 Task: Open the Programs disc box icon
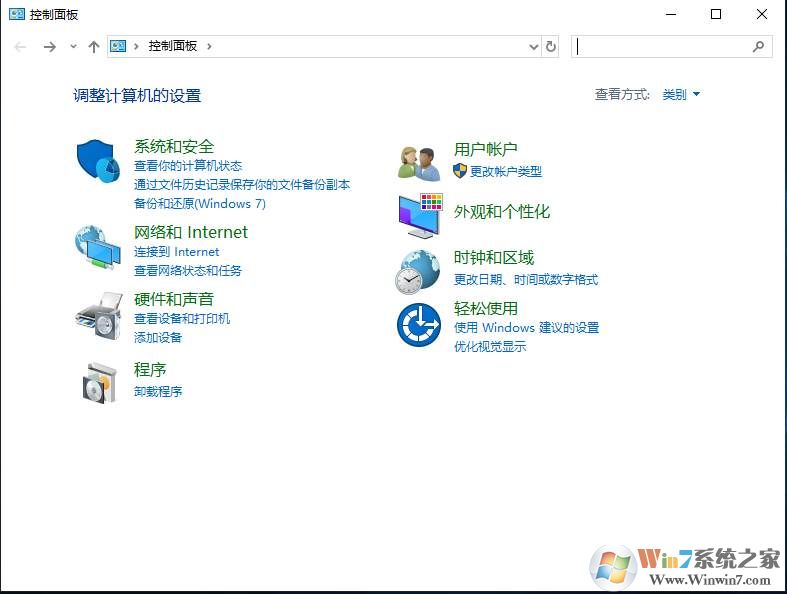pyautogui.click(x=98, y=381)
